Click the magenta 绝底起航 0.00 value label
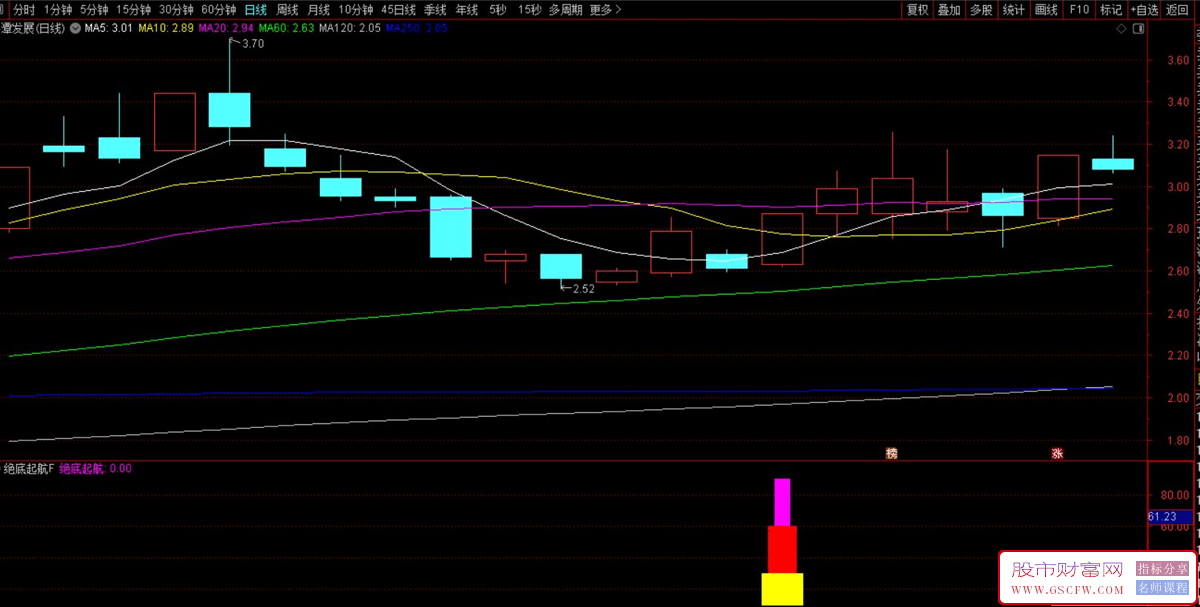This screenshot has height=607, width=1200. tap(95, 468)
